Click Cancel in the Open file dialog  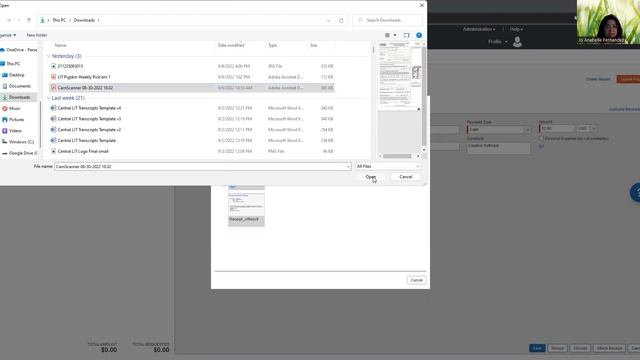coord(405,177)
